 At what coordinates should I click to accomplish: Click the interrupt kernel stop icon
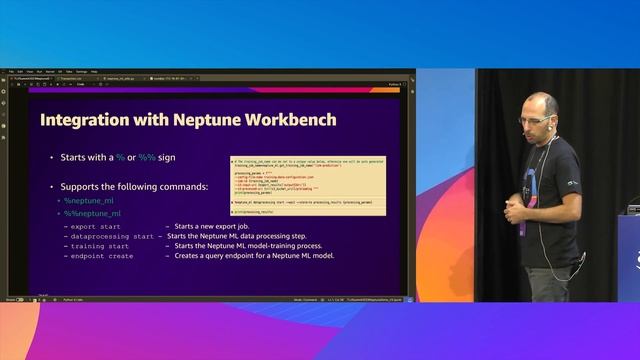58,84
